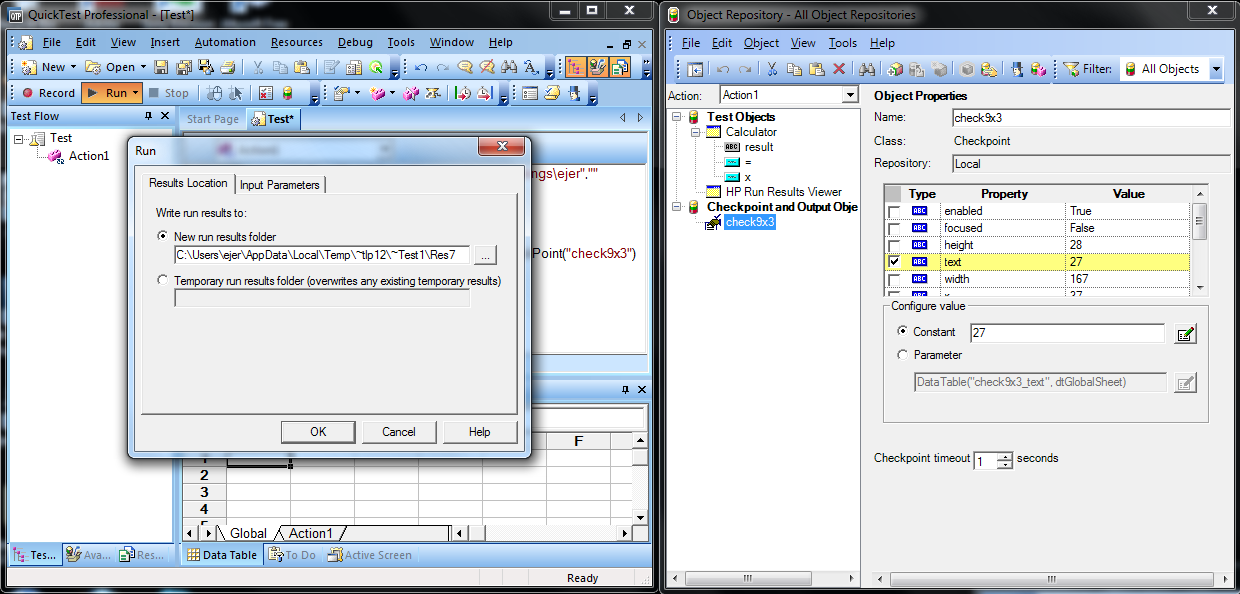Screen dimensions: 1240x594
Task: Select the Test tab icon with asterisk
Action: click(x=259, y=119)
